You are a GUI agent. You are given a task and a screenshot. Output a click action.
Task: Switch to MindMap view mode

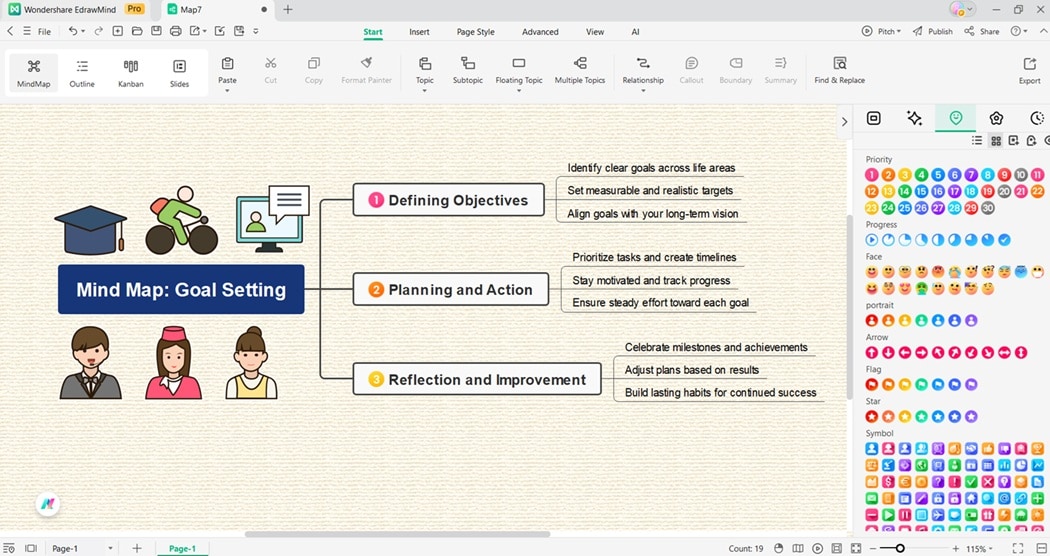pos(33,73)
